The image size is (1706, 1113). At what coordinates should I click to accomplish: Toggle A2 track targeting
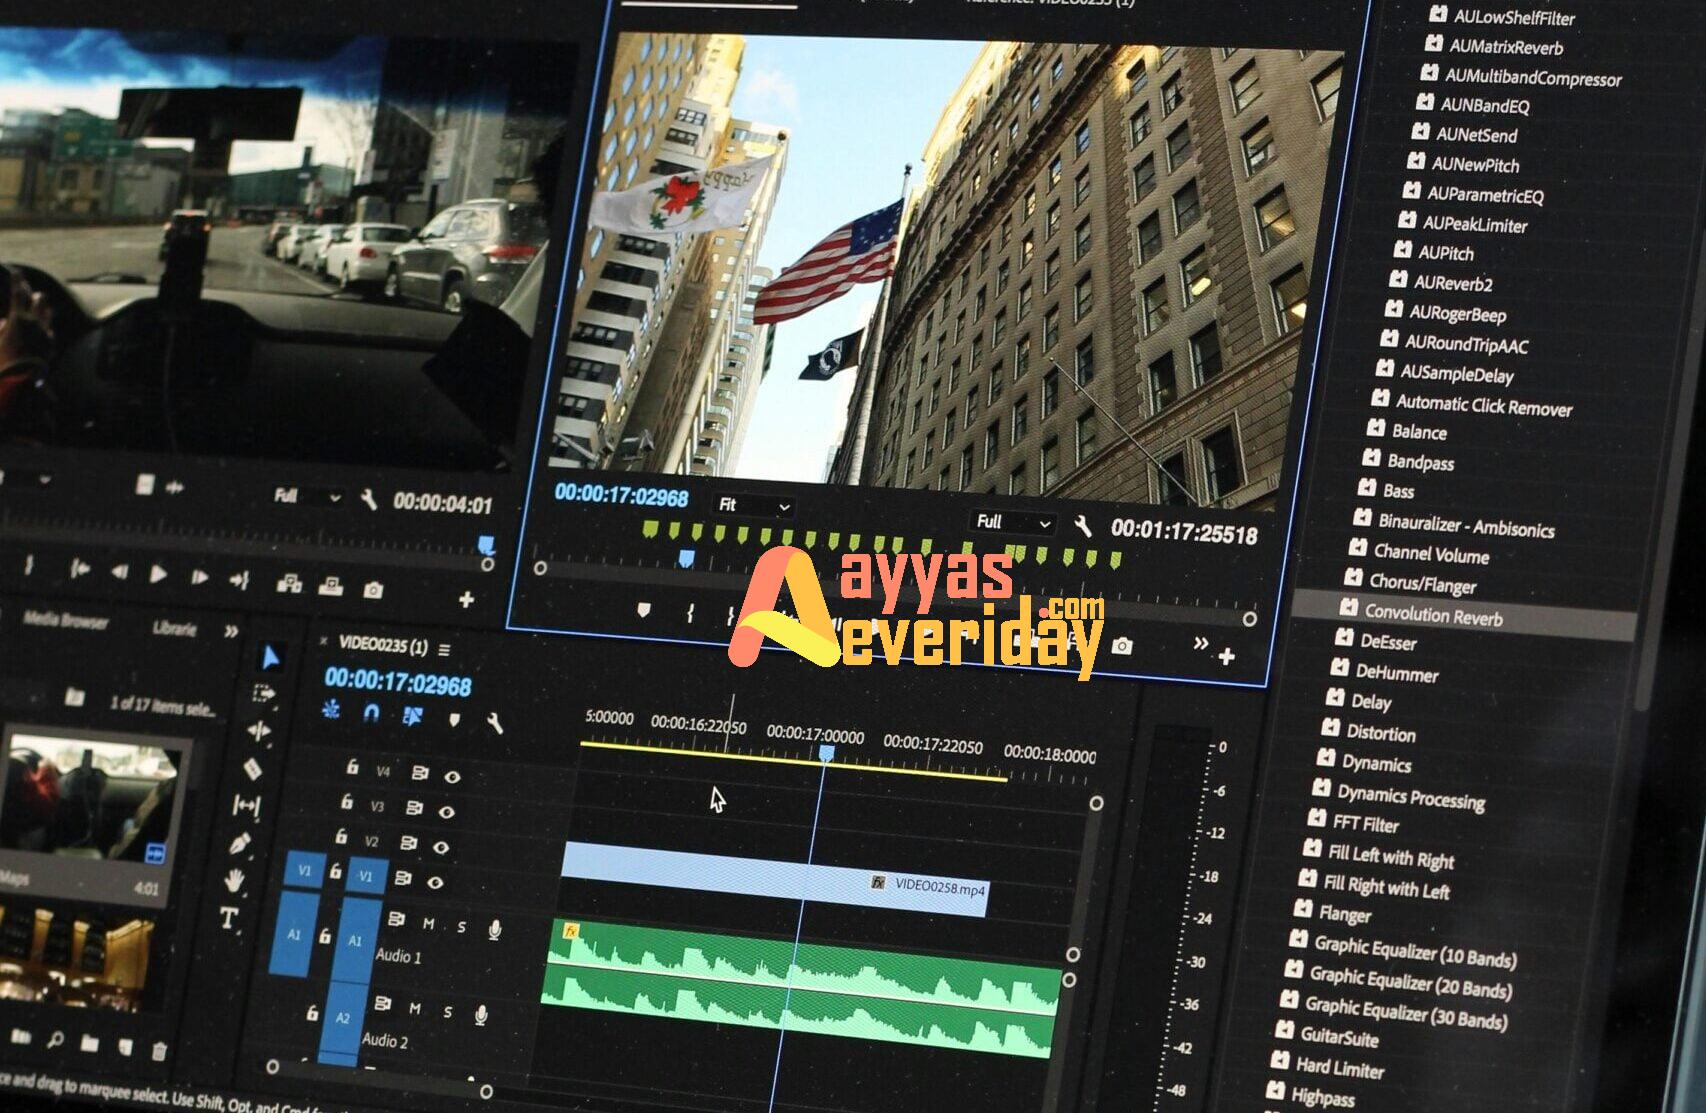point(342,1018)
